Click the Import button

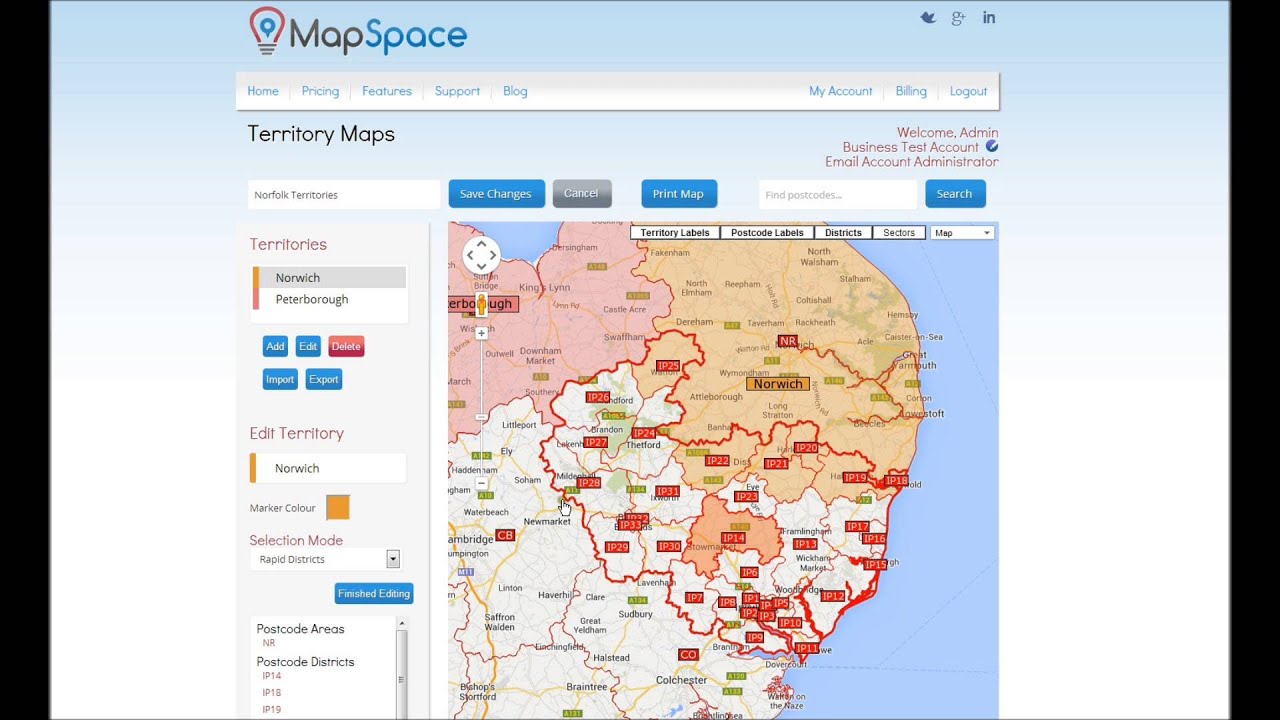280,379
